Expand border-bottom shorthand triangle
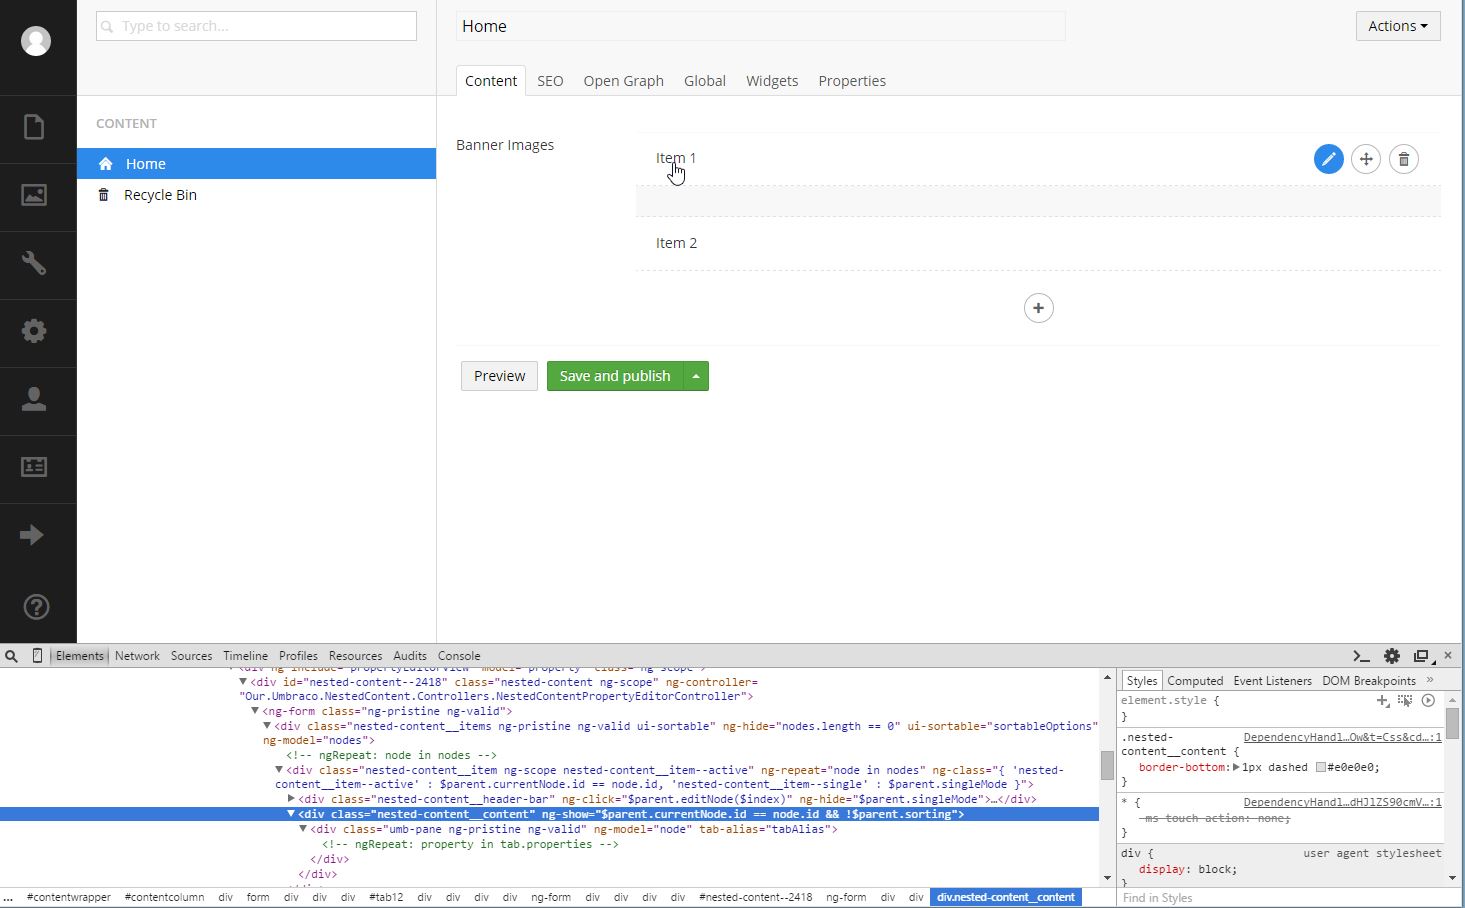 coord(1236,767)
